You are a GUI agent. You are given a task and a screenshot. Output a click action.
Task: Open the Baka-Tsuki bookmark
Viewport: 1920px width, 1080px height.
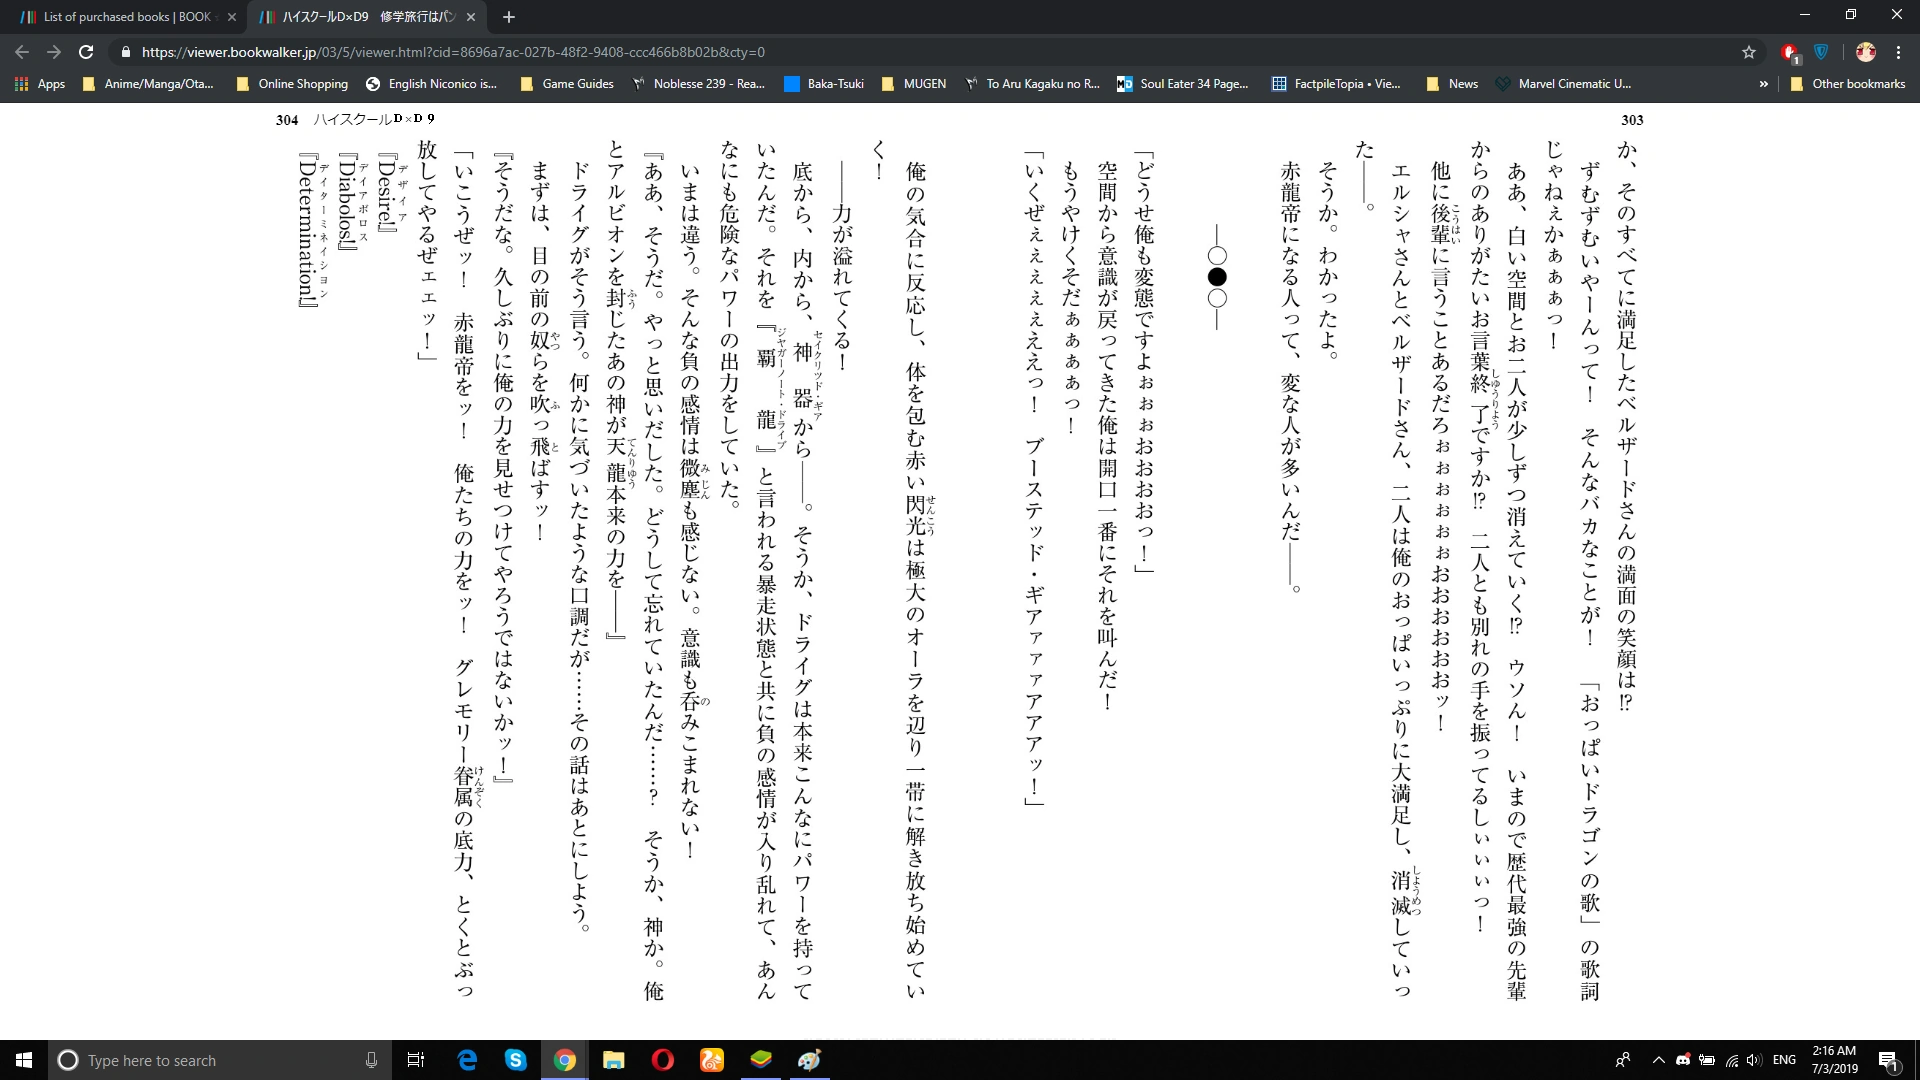click(824, 84)
